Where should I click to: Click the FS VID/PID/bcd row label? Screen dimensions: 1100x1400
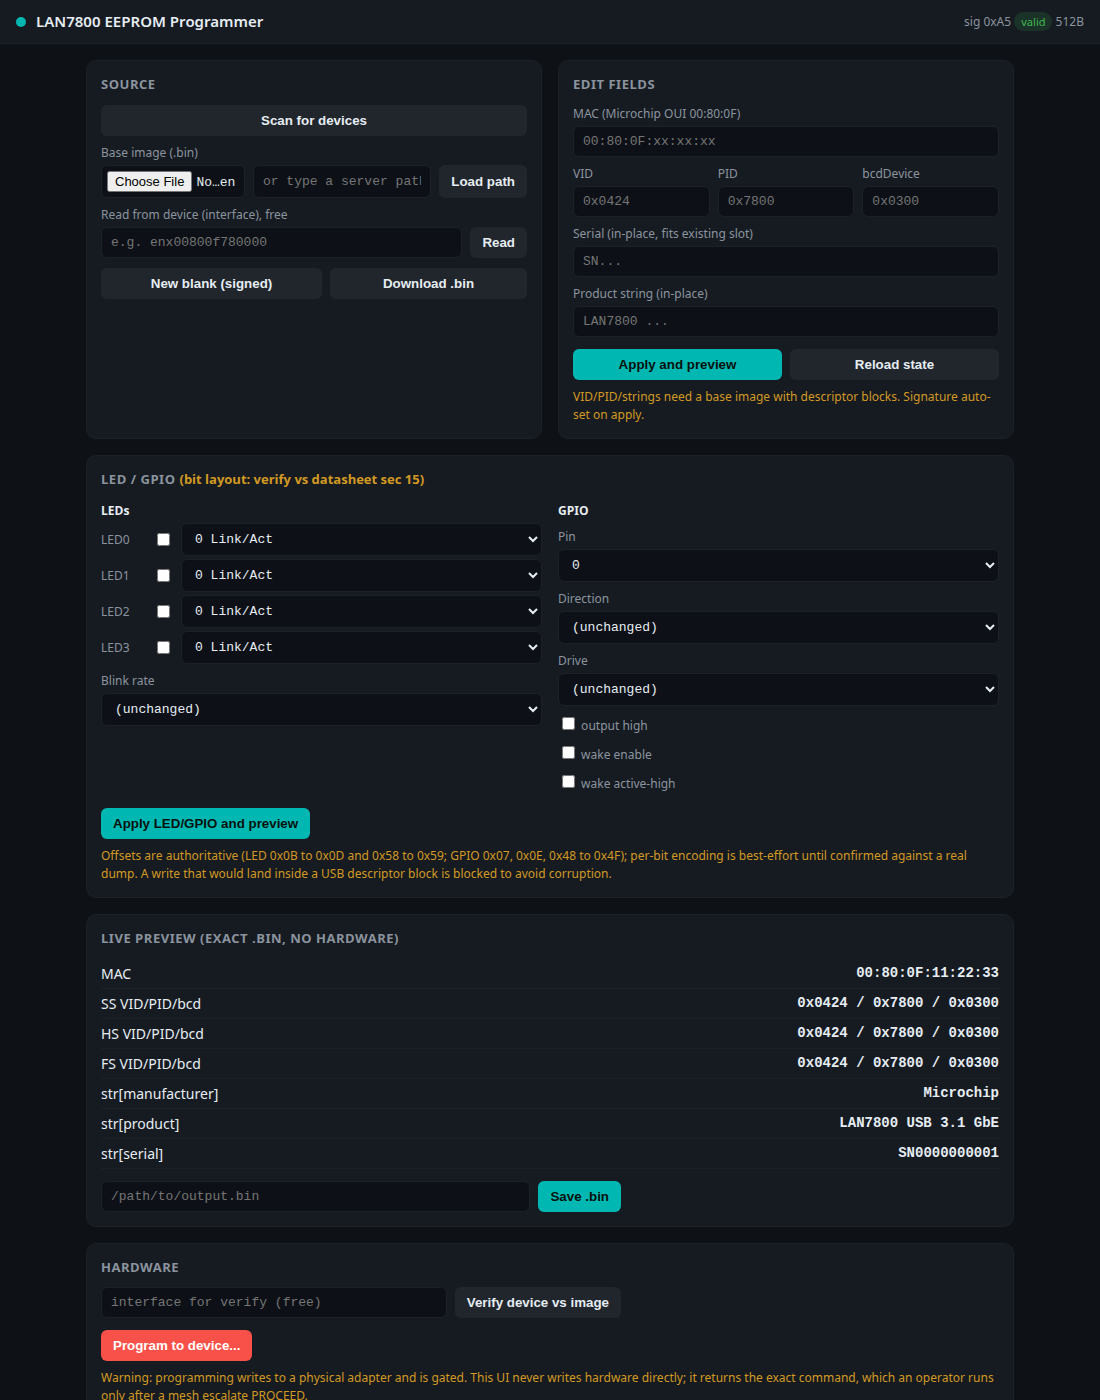tap(151, 1064)
